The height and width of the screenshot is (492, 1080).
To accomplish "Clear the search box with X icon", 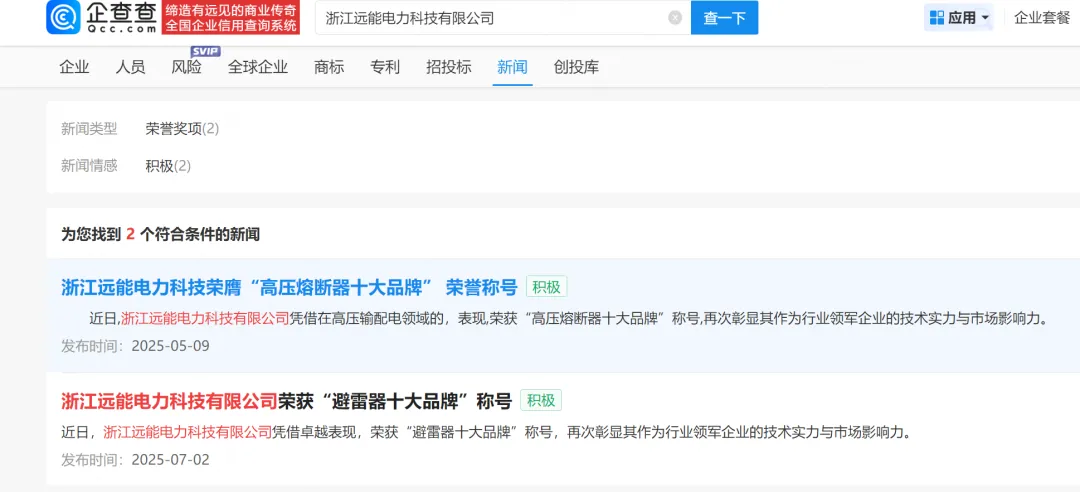I will pos(675,18).
